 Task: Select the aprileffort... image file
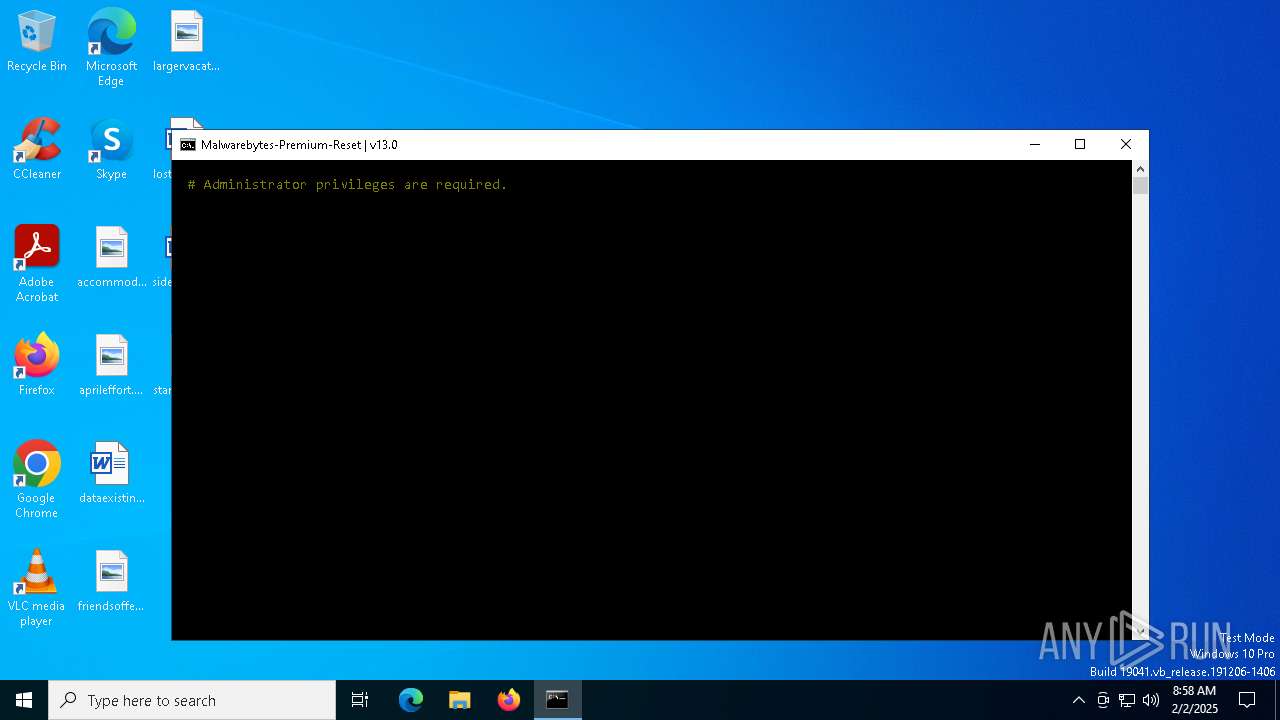tap(111, 366)
